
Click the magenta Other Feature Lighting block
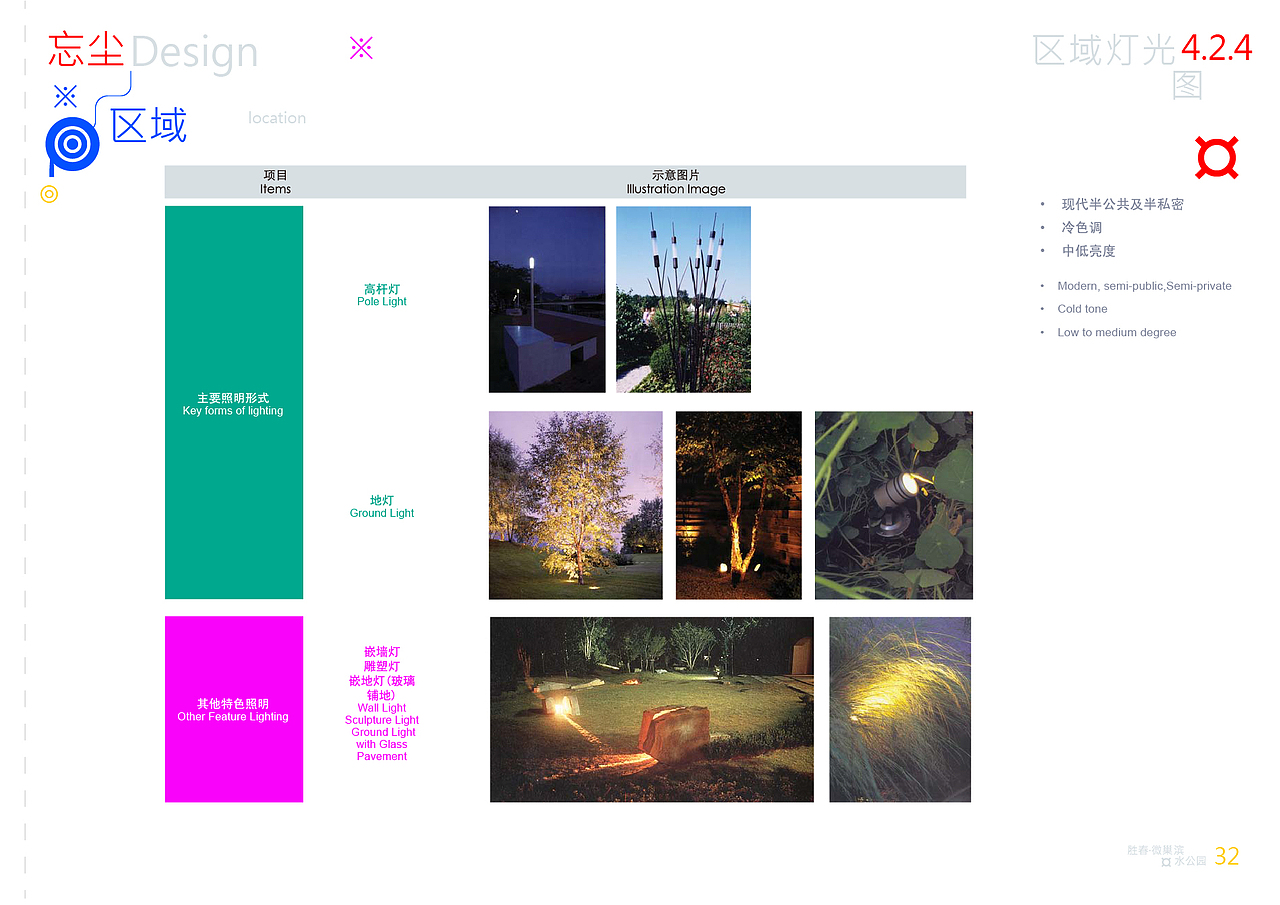[x=234, y=709]
